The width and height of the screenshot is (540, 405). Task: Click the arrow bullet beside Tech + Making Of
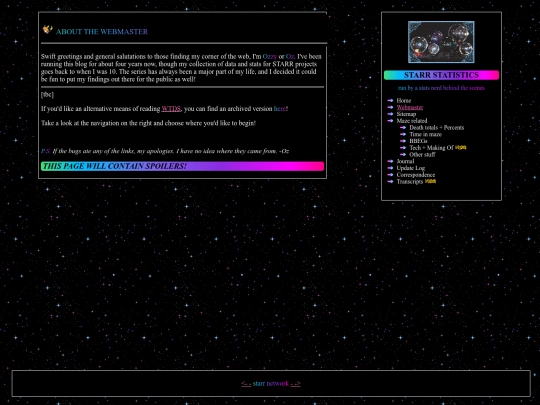[403, 148]
